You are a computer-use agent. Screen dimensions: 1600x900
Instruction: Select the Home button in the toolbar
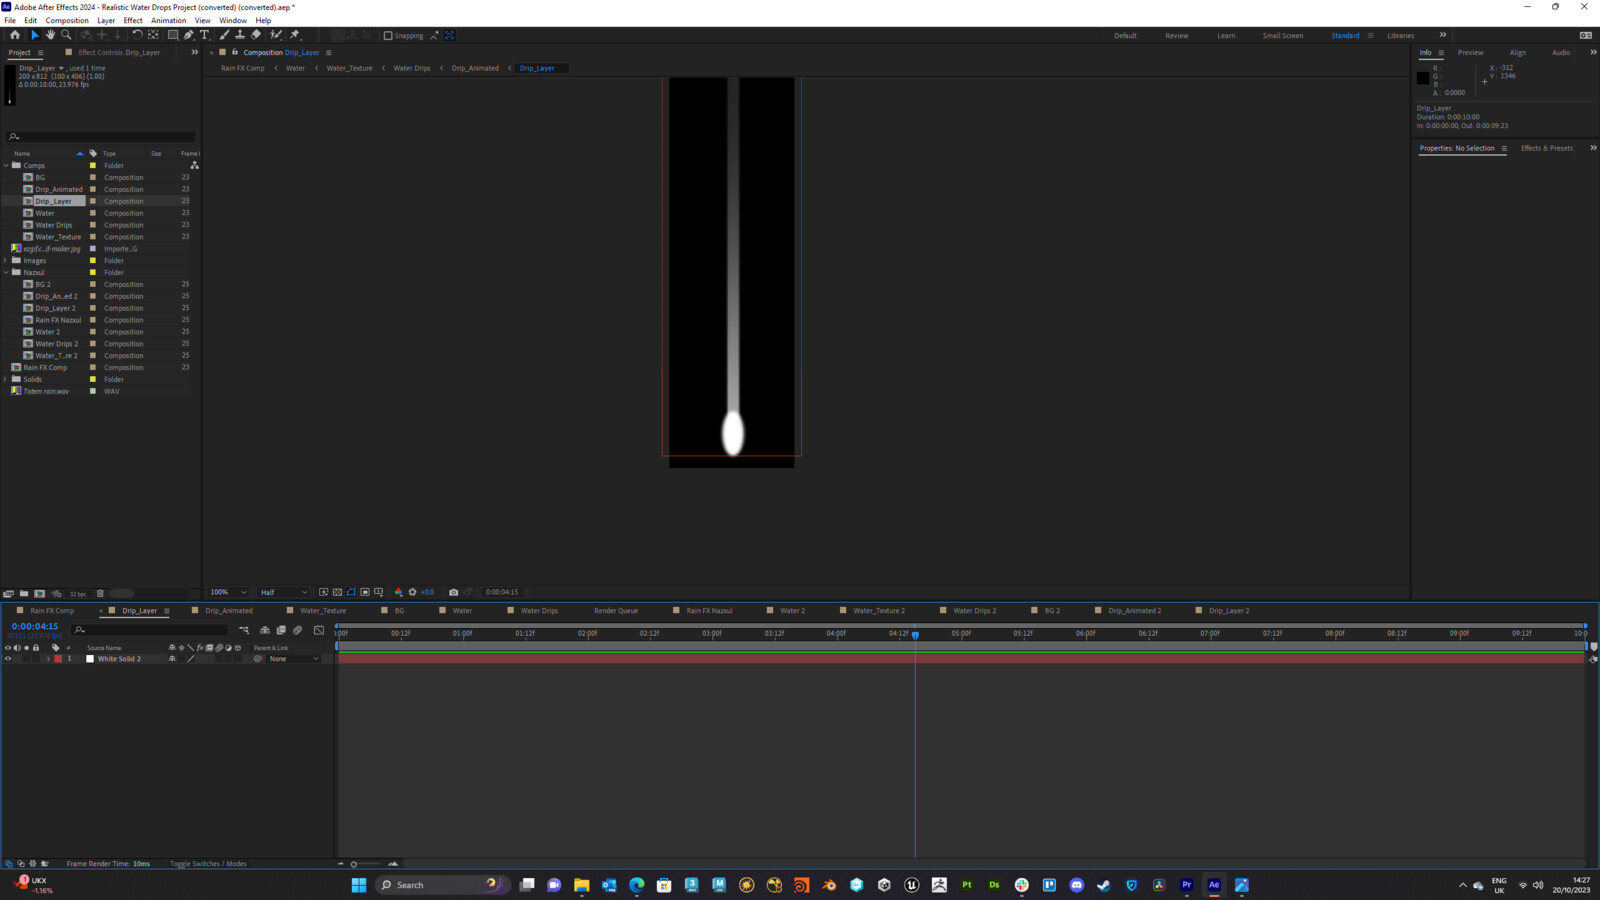15,35
